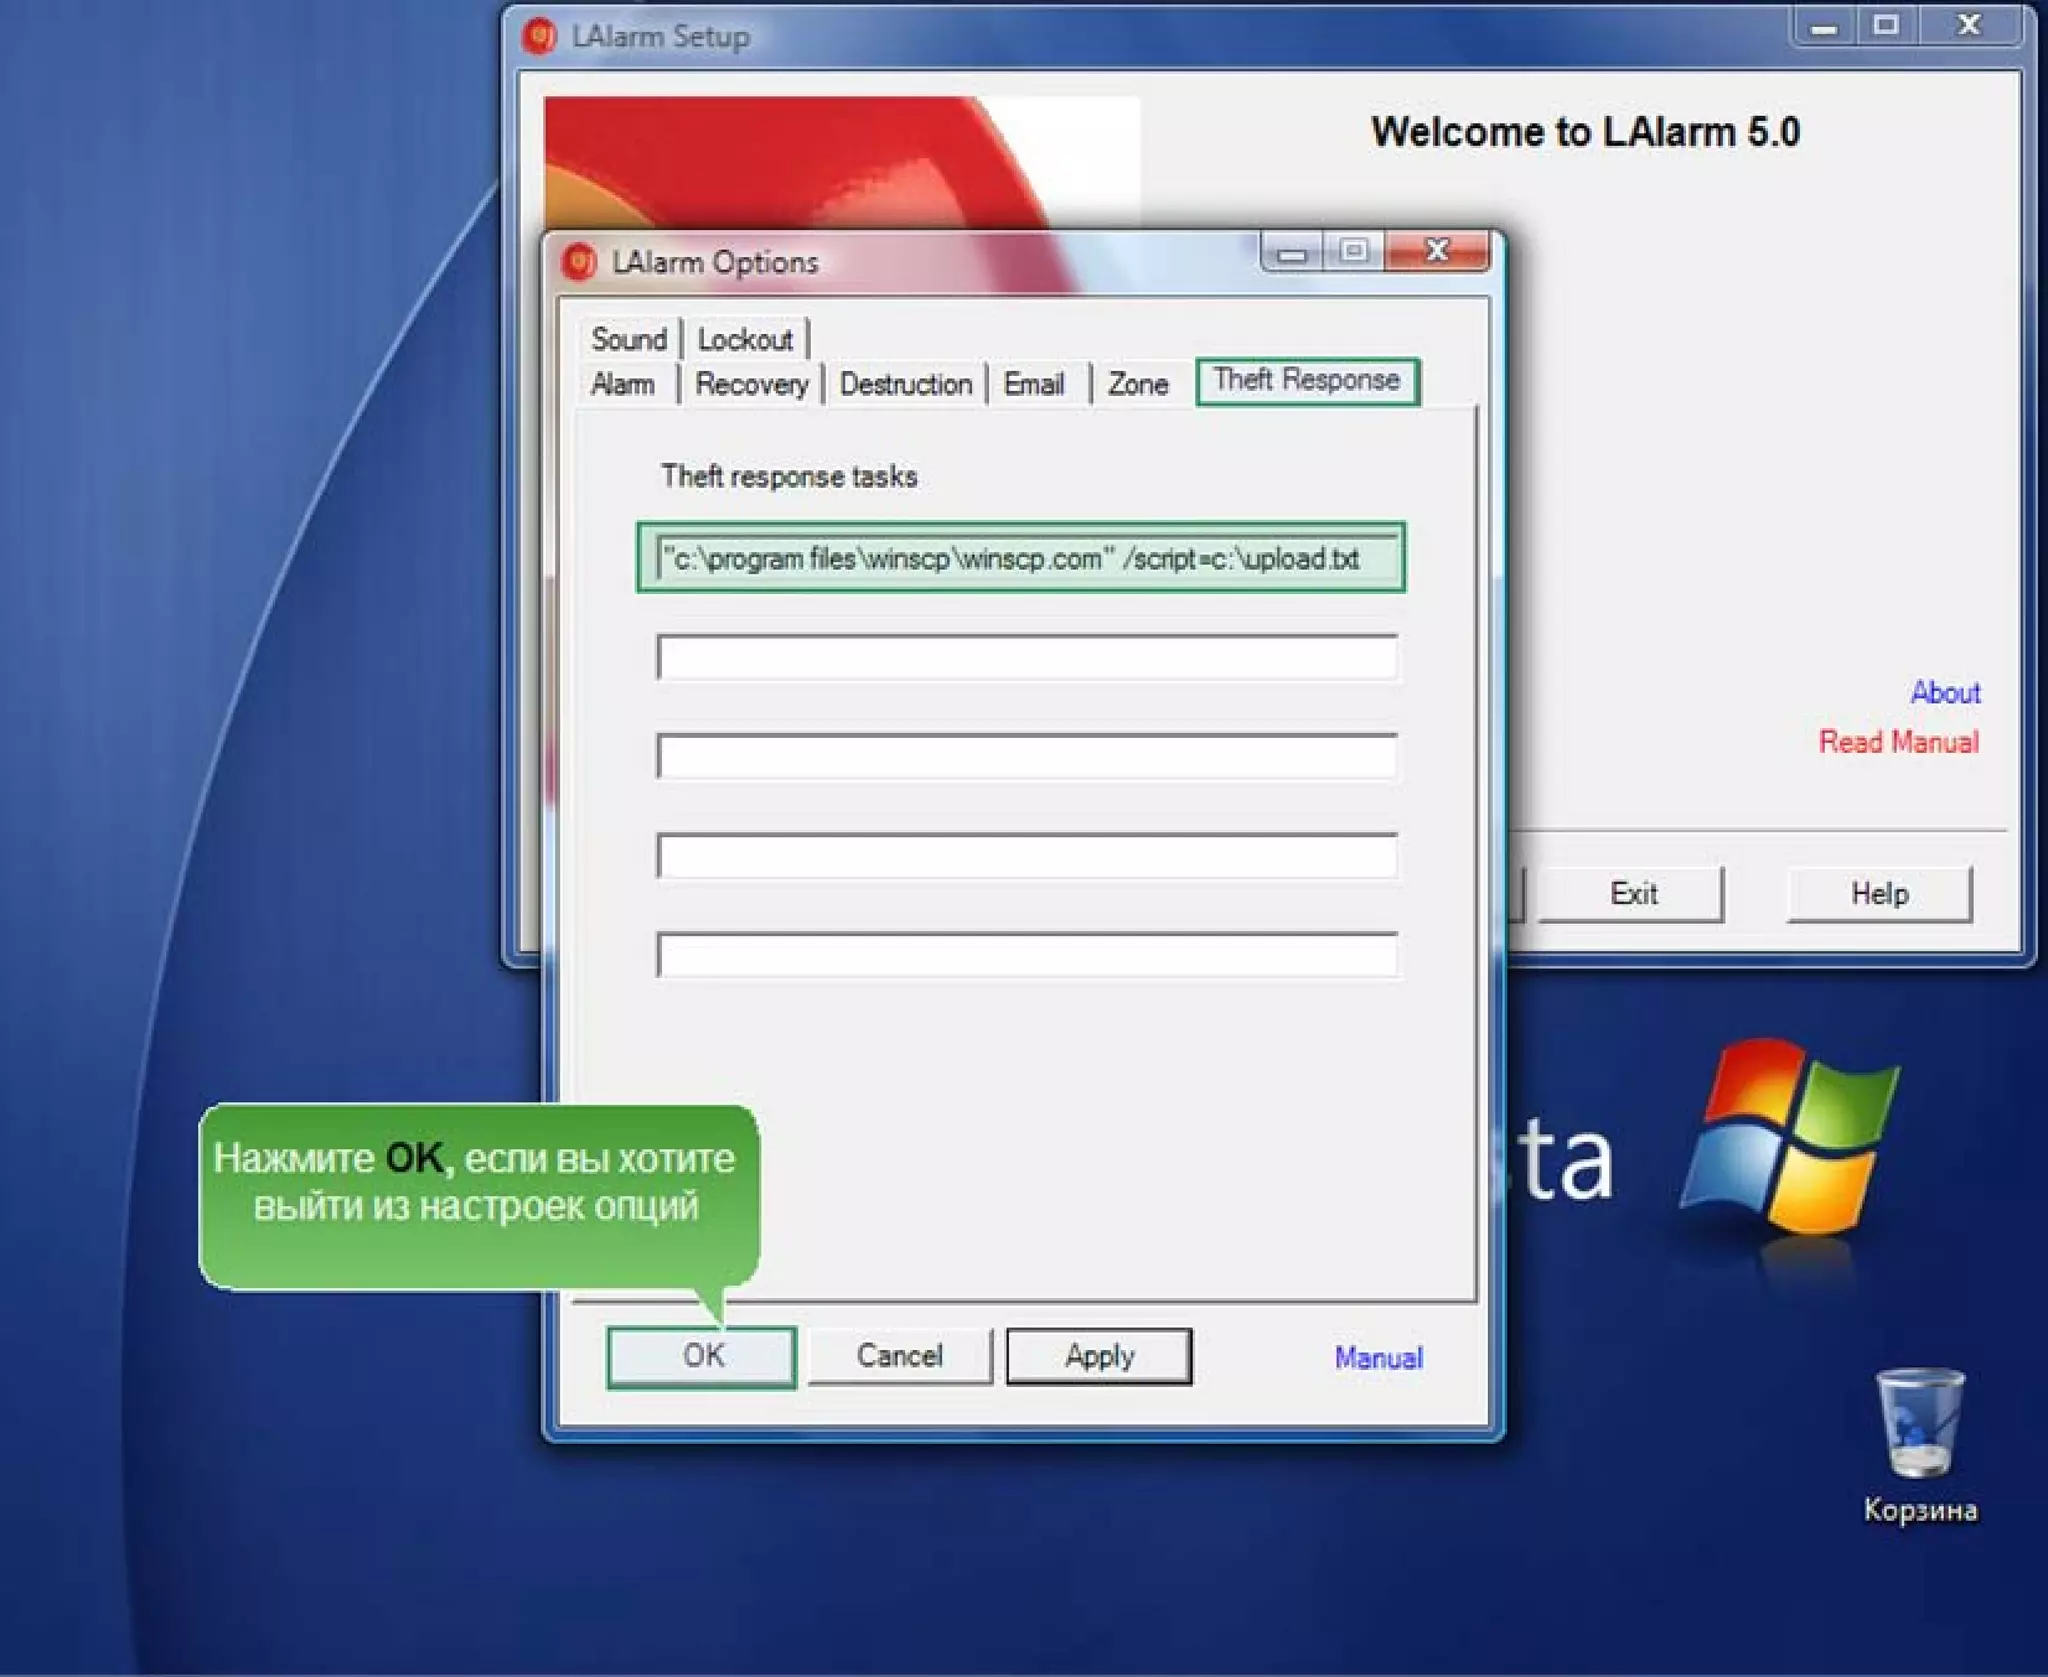Close the LAlarm Options dialog

pos(1437,250)
